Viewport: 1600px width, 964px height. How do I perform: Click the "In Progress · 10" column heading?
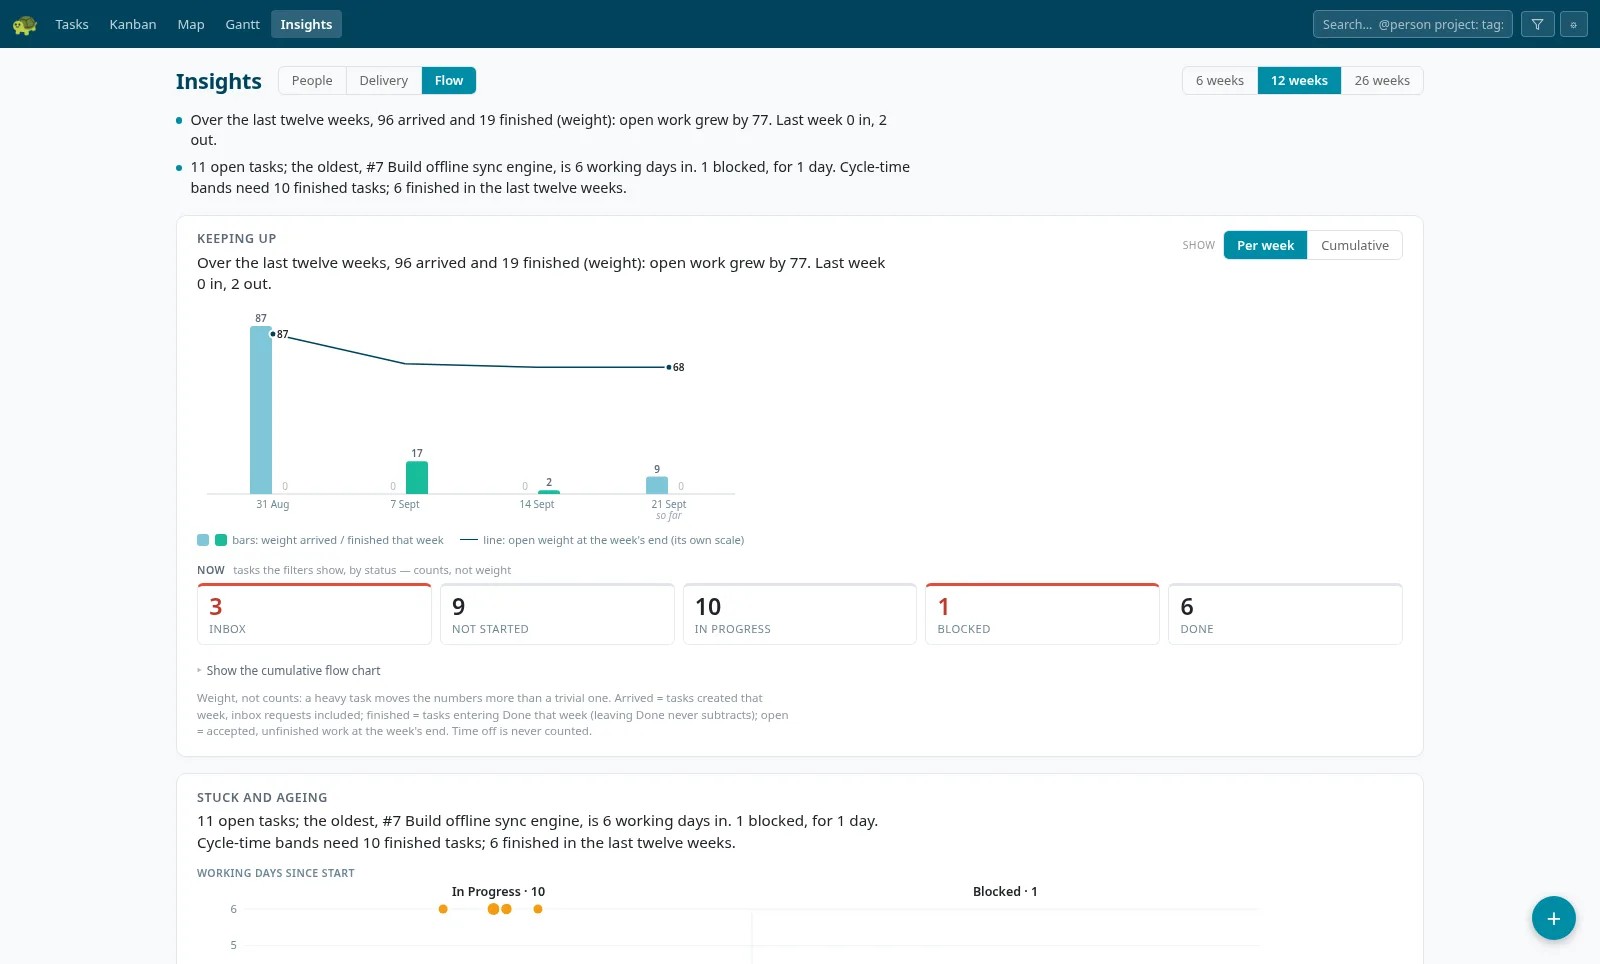coord(498,891)
